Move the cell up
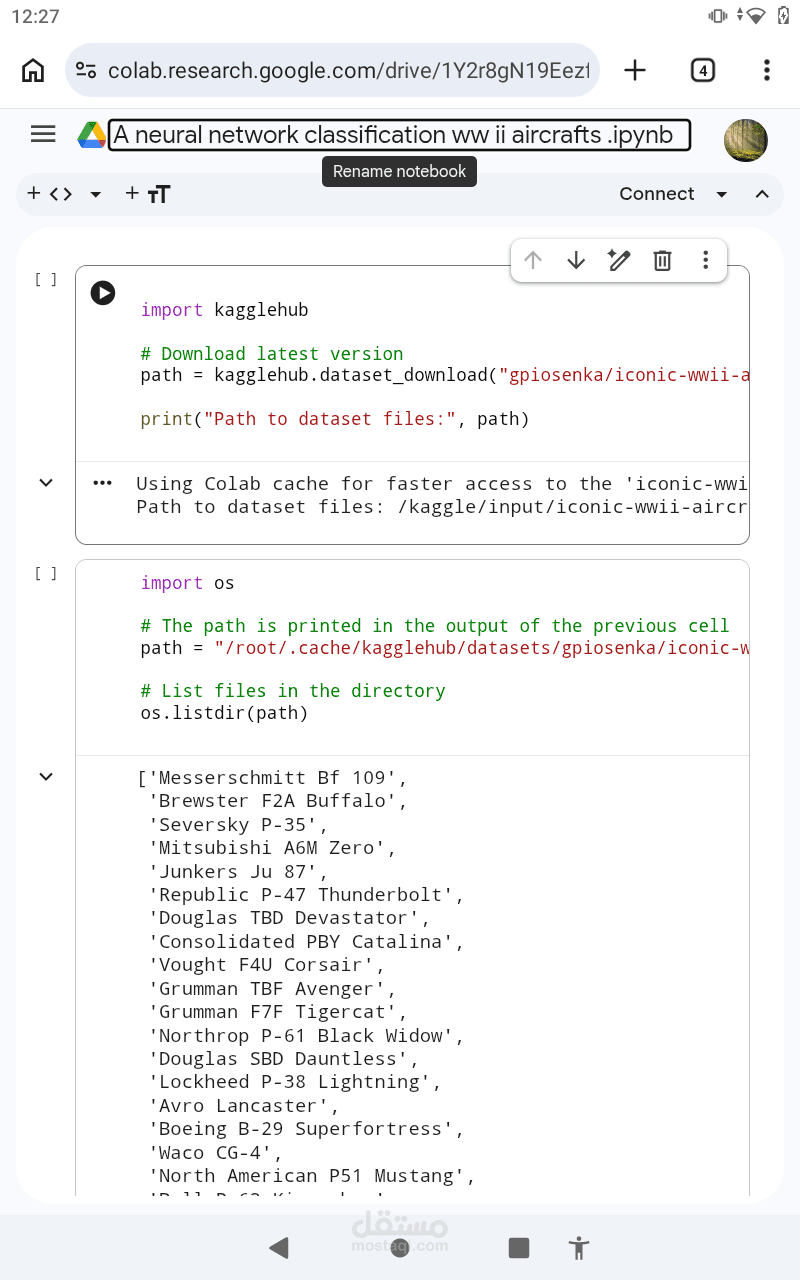 coord(533,260)
